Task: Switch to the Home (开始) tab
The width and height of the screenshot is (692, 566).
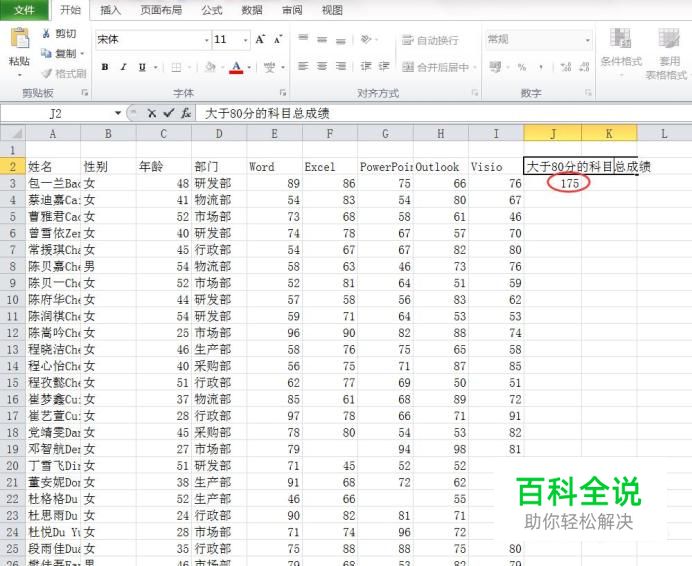Action: pyautogui.click(x=70, y=10)
